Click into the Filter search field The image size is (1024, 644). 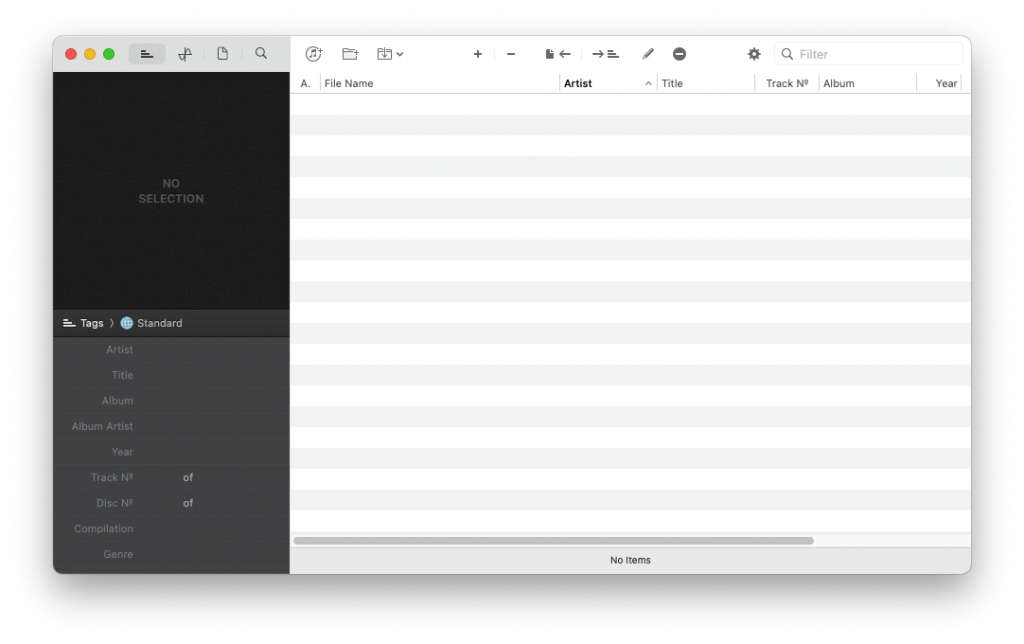tap(869, 54)
